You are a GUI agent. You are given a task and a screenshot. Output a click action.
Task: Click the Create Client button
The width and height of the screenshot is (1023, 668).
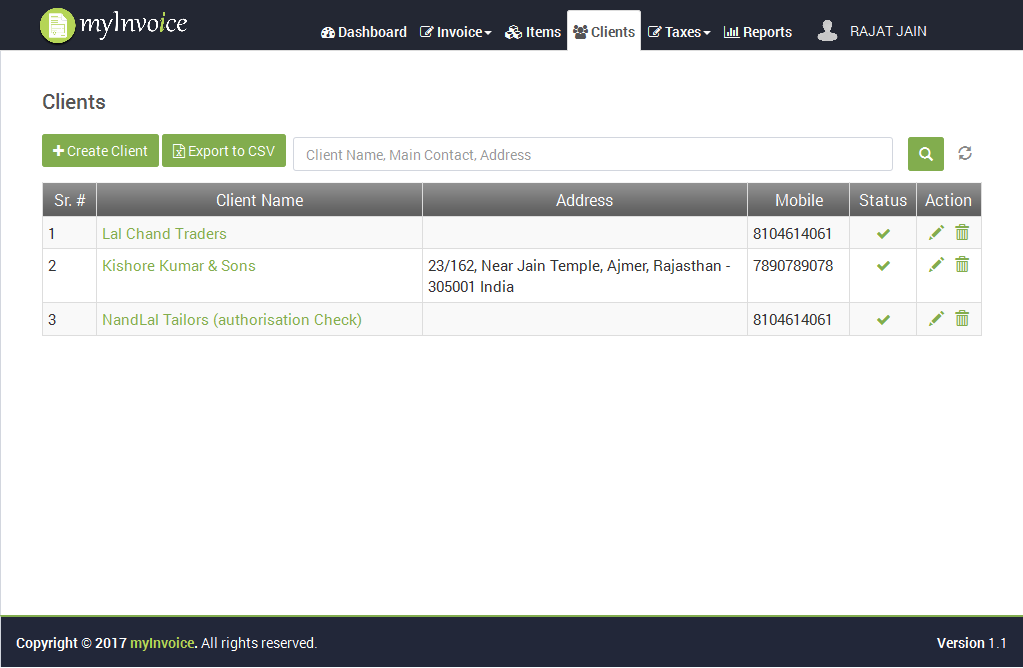(100, 151)
